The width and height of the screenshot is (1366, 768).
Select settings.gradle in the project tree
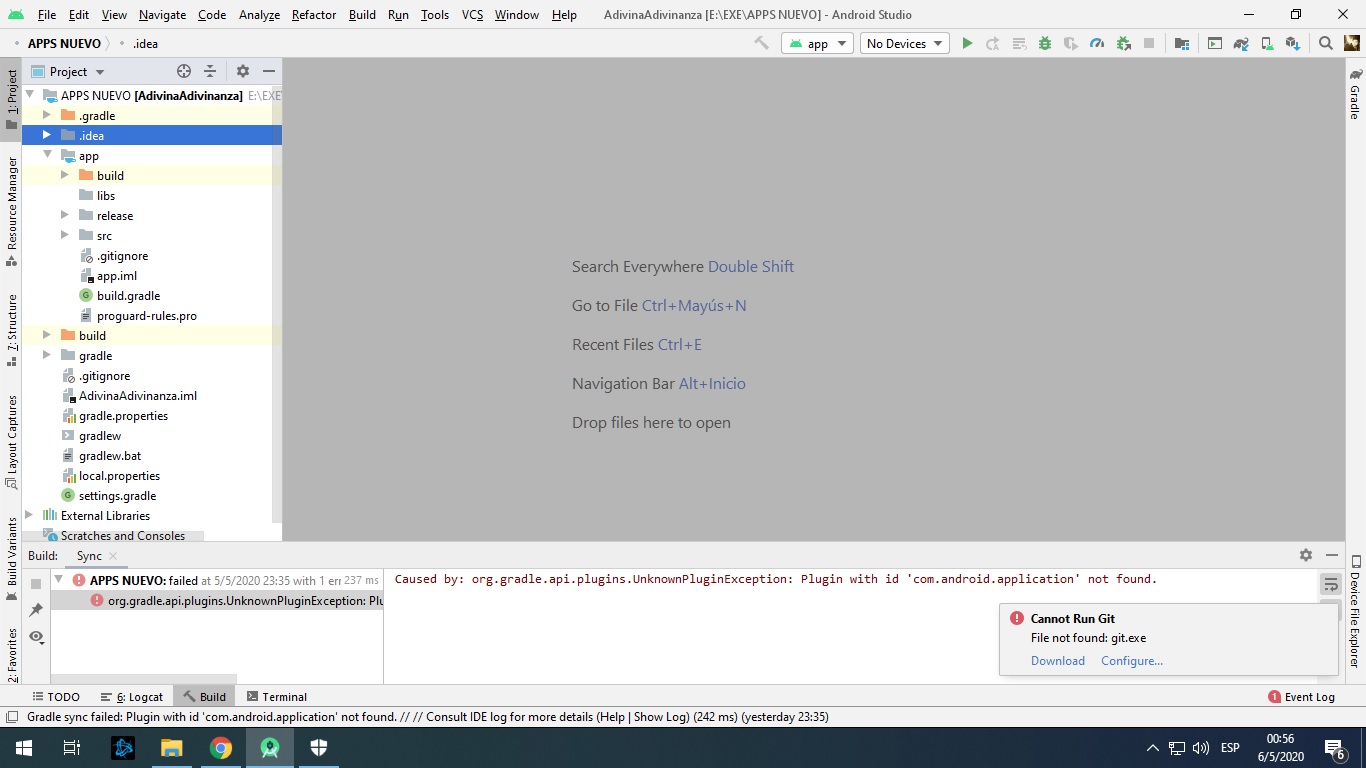tap(117, 495)
